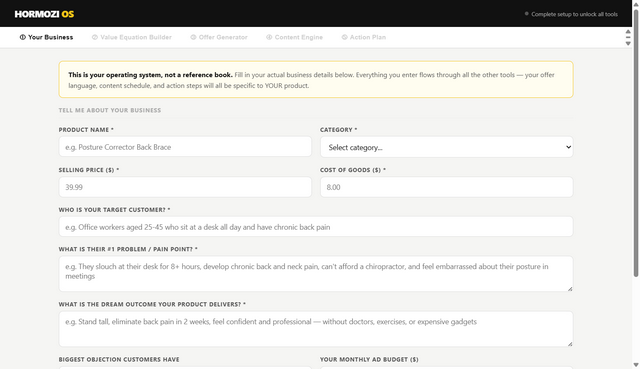Focus the target customer input field
This screenshot has height=369, width=640.
(316, 227)
